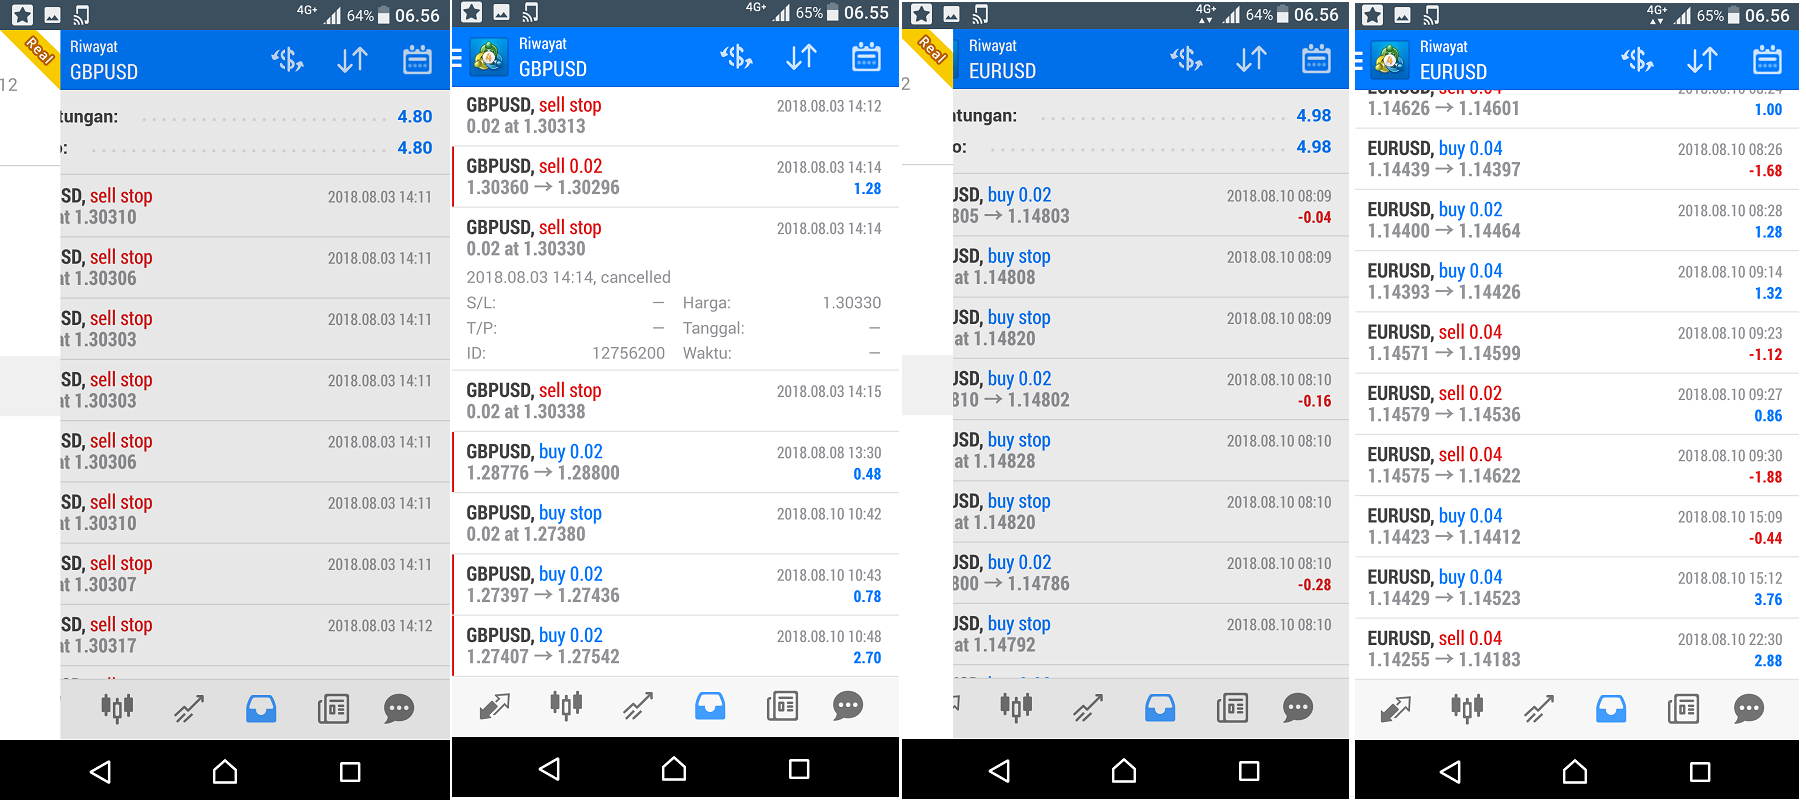Open the news tab on first GBPUSD screen
This screenshot has width=1806, height=804.
pos(333,709)
